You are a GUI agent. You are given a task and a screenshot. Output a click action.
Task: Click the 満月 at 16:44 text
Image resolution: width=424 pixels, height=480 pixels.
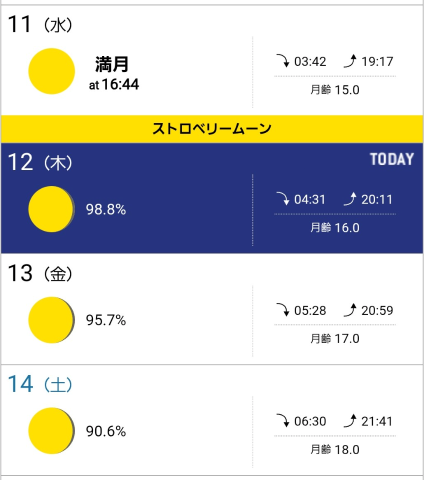click(x=114, y=74)
